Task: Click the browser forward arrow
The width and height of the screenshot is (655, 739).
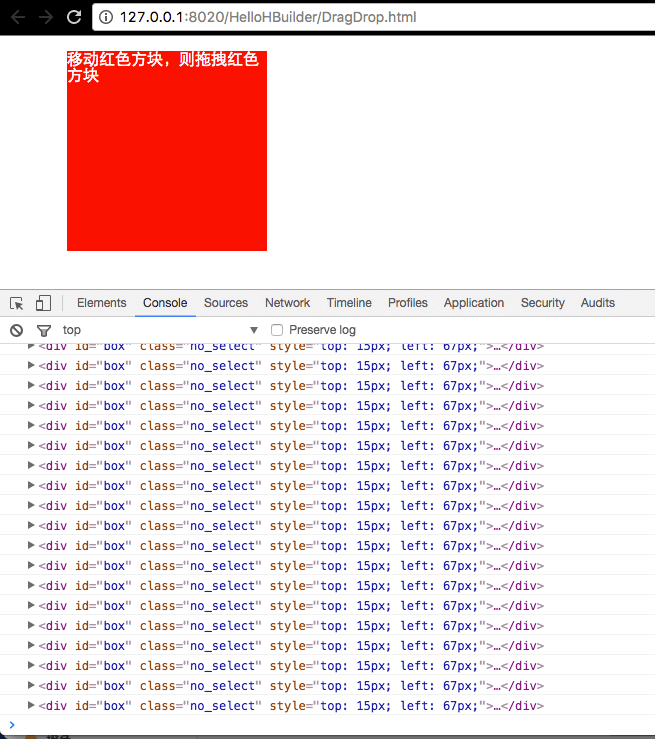Action: click(45, 17)
